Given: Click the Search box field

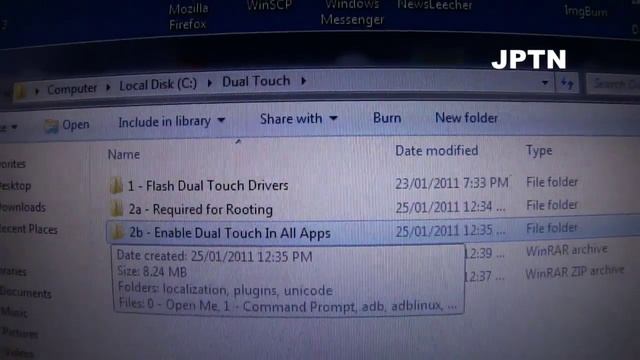Looking at the screenshot, I should pos(613,84).
